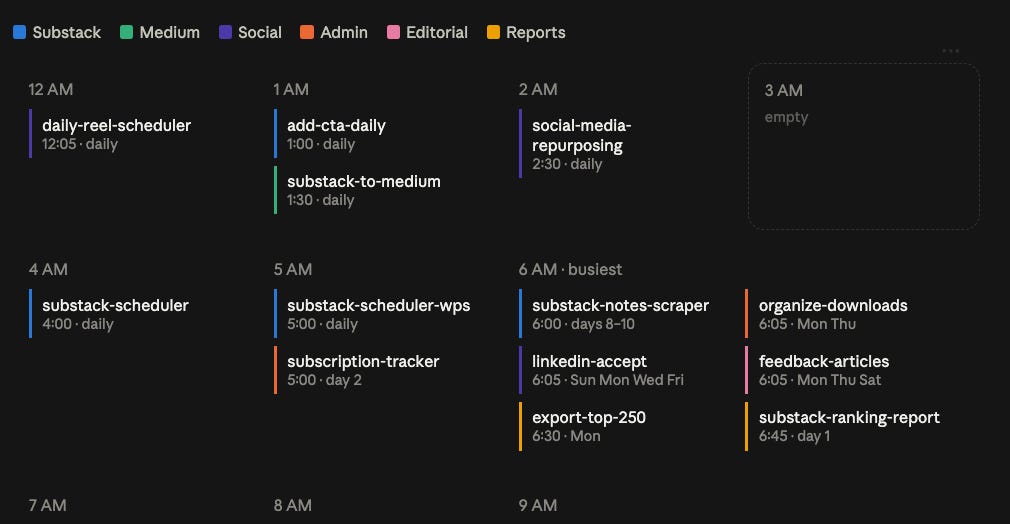The height and width of the screenshot is (524, 1010).
Task: Click the yellow Reports legend swatch
Action: tap(493, 32)
